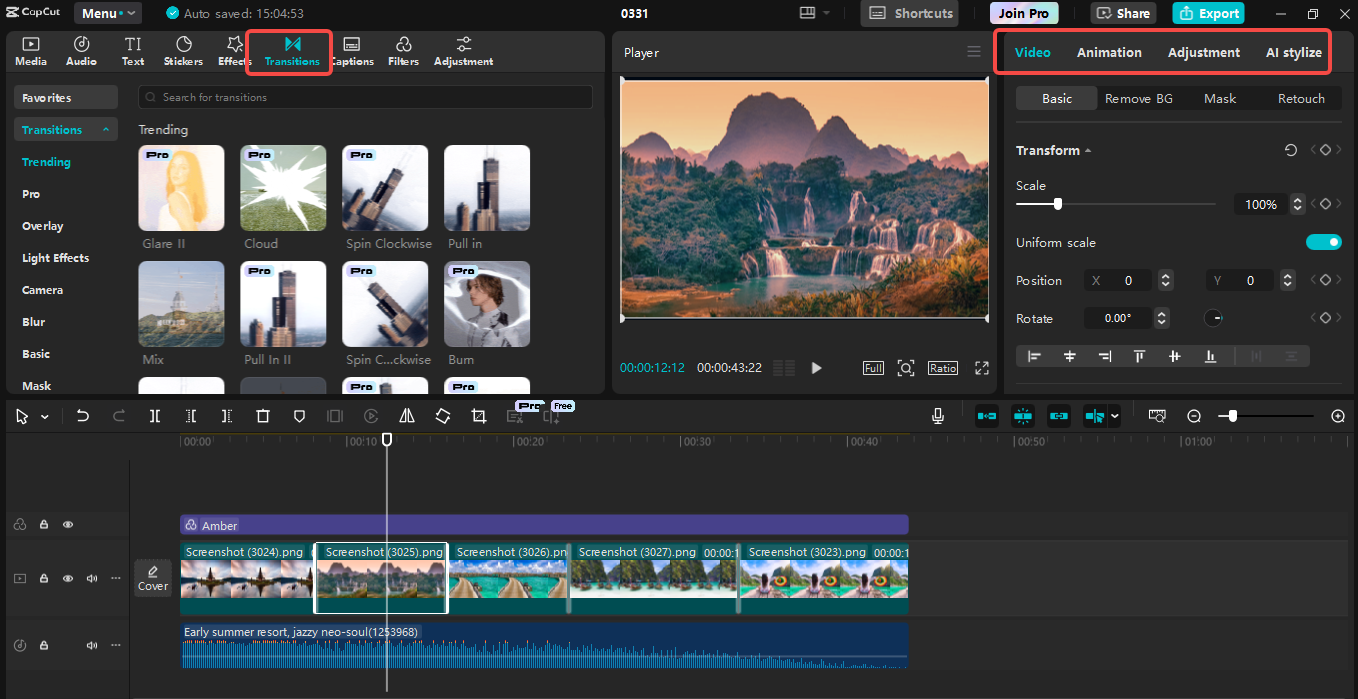Select the Mirror (horizontal flip) icon
This screenshot has height=699, width=1358.
pyautogui.click(x=407, y=415)
